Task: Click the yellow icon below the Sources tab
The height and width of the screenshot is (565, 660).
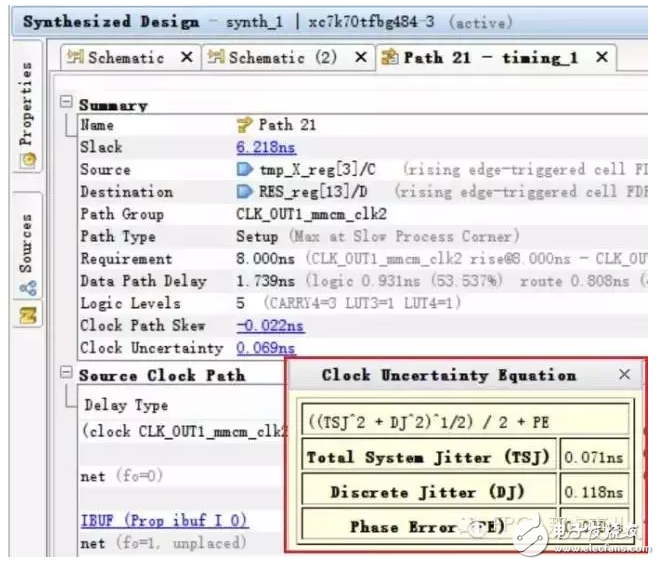Action: 28,315
